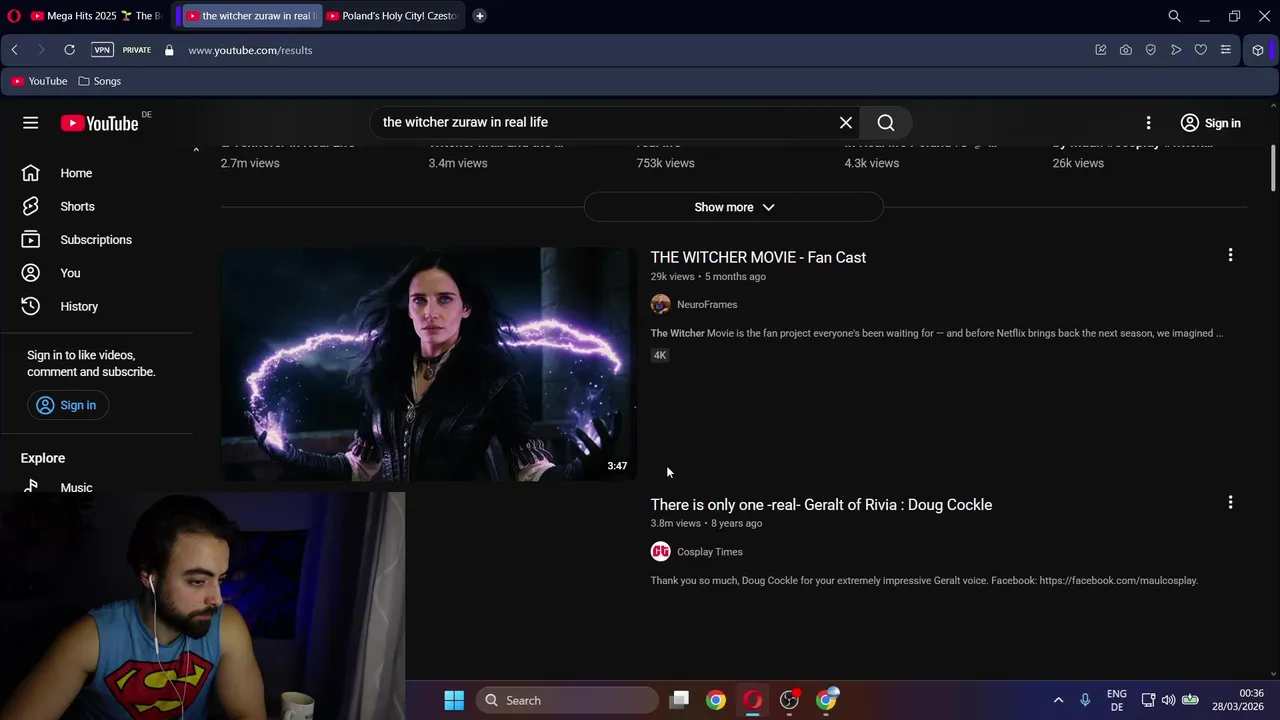1280x720 pixels.
Task: Click the Cosplay Times channel avatar
Action: 660,551
